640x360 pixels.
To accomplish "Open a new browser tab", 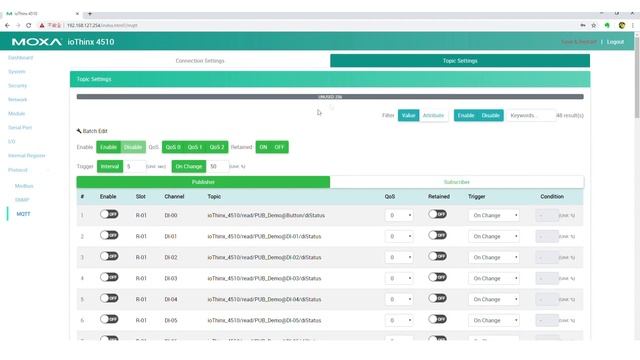I will click(90, 13).
